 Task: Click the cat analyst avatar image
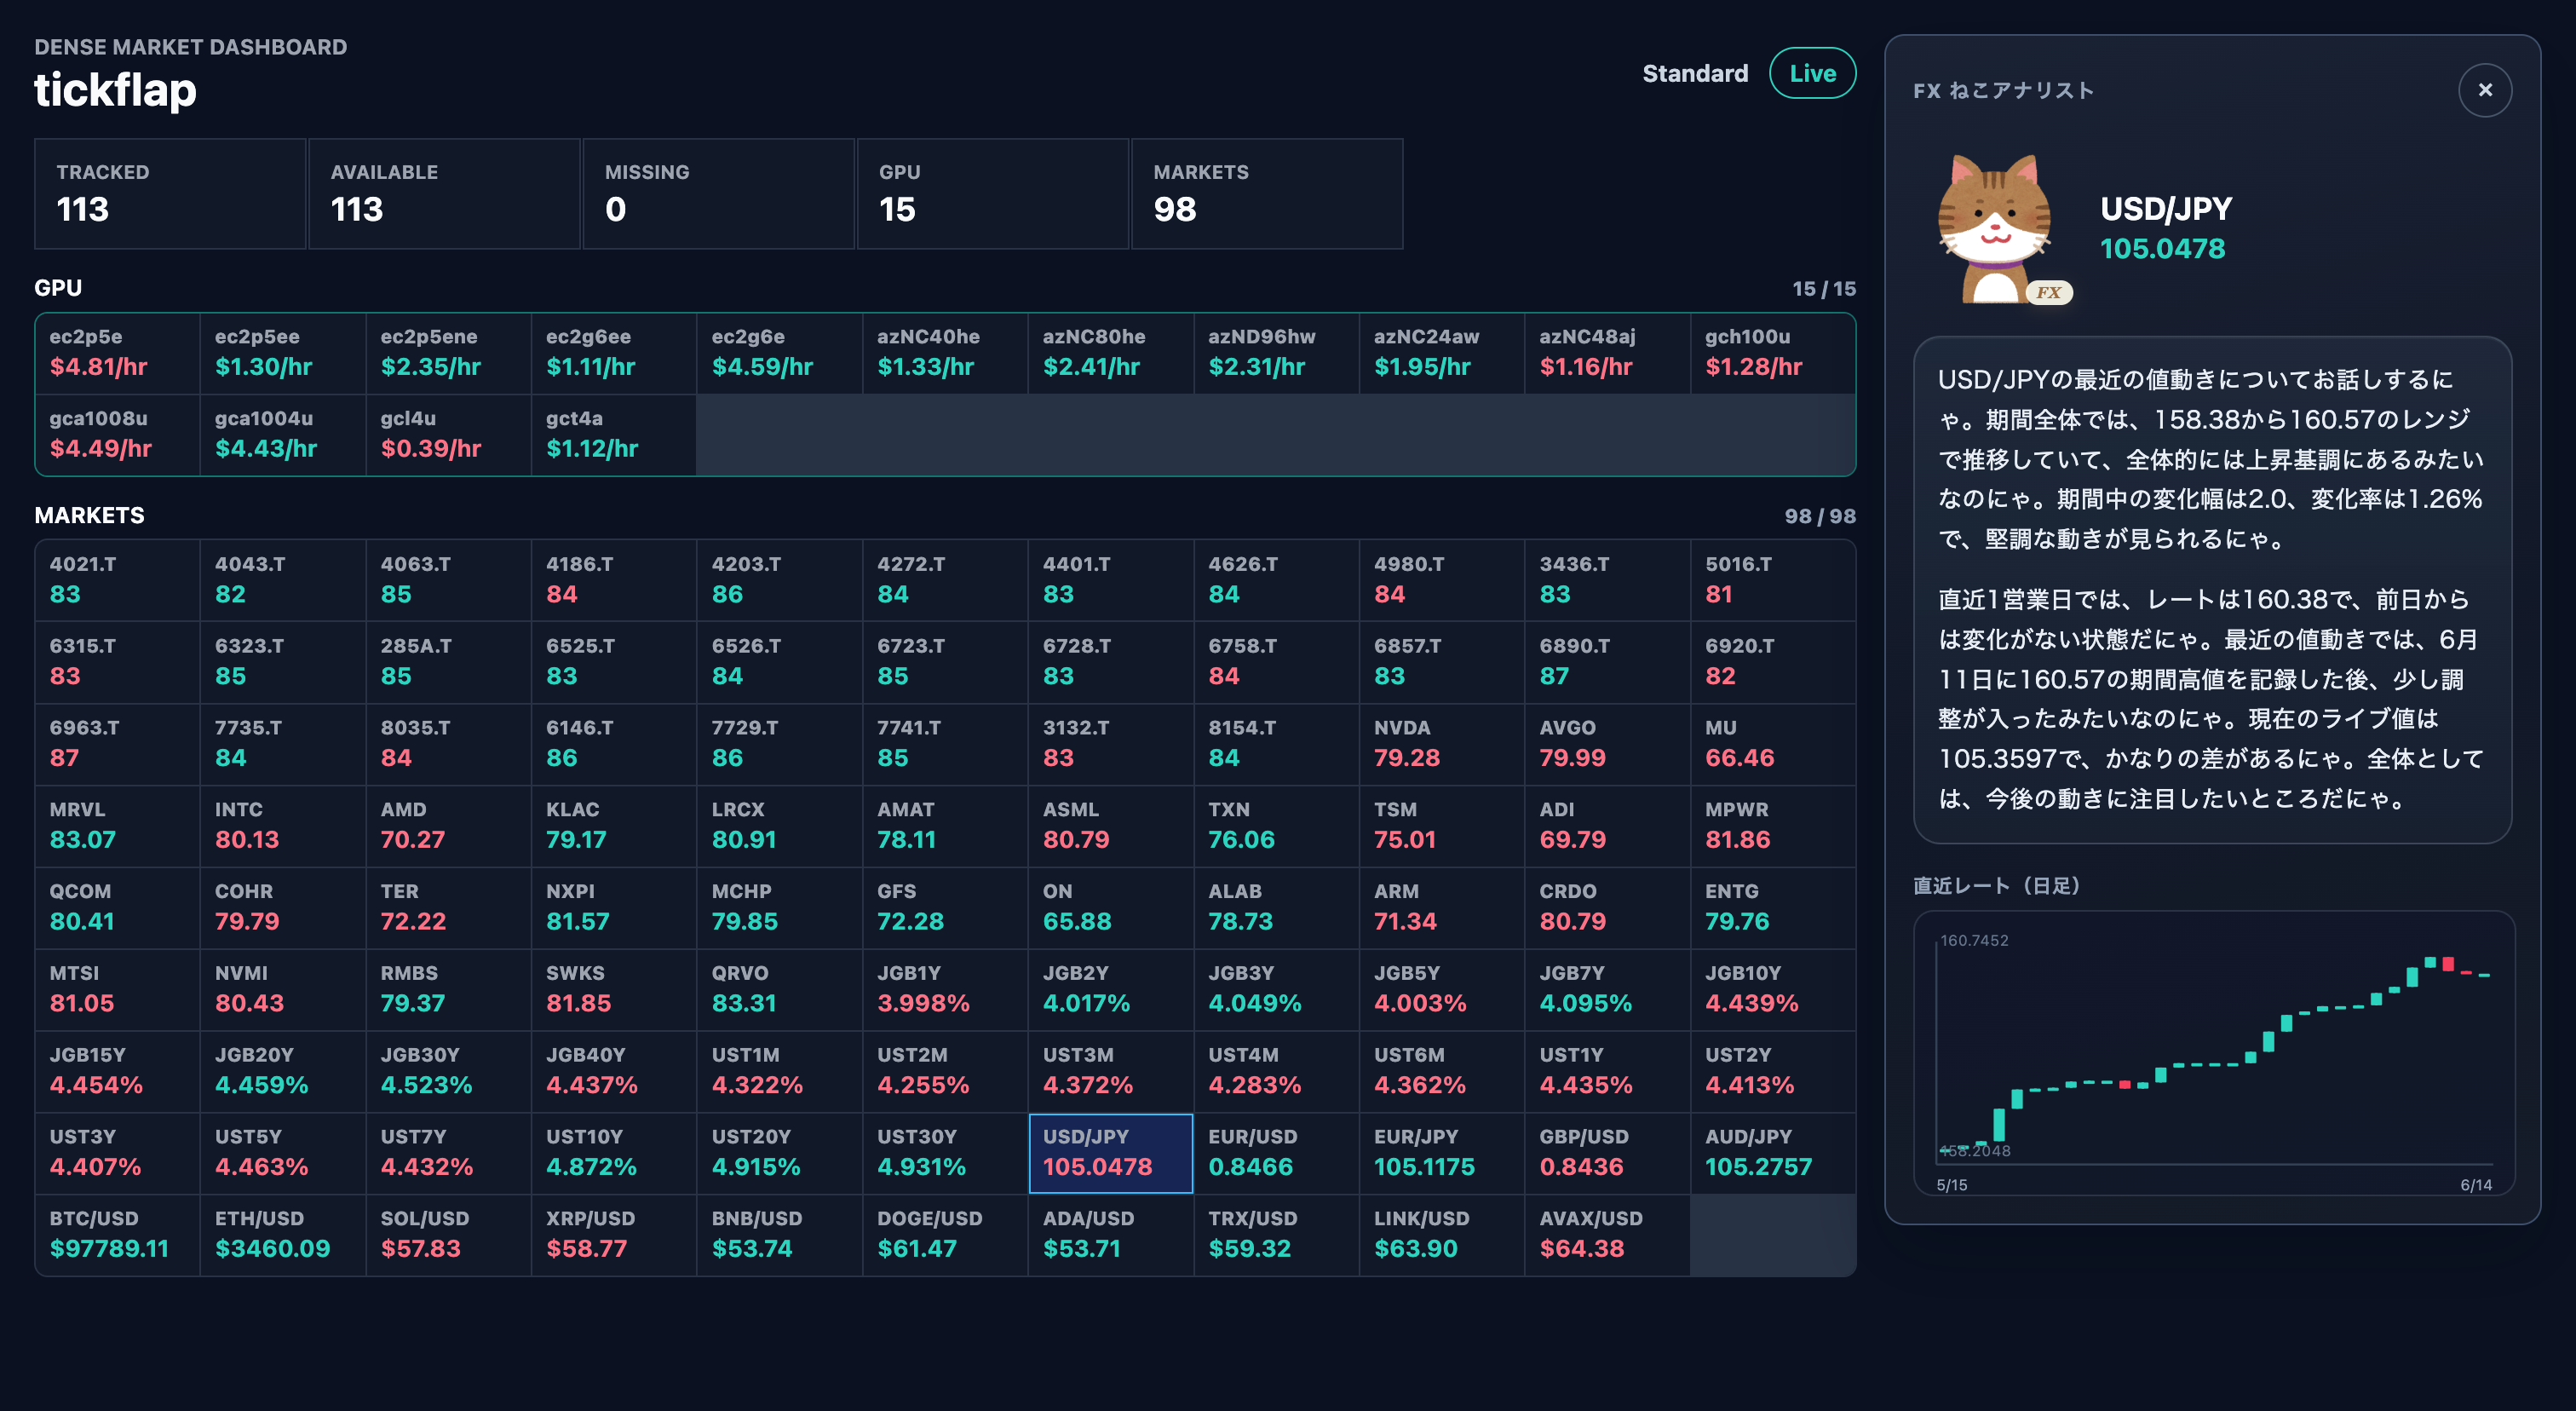pyautogui.click(x=1994, y=228)
